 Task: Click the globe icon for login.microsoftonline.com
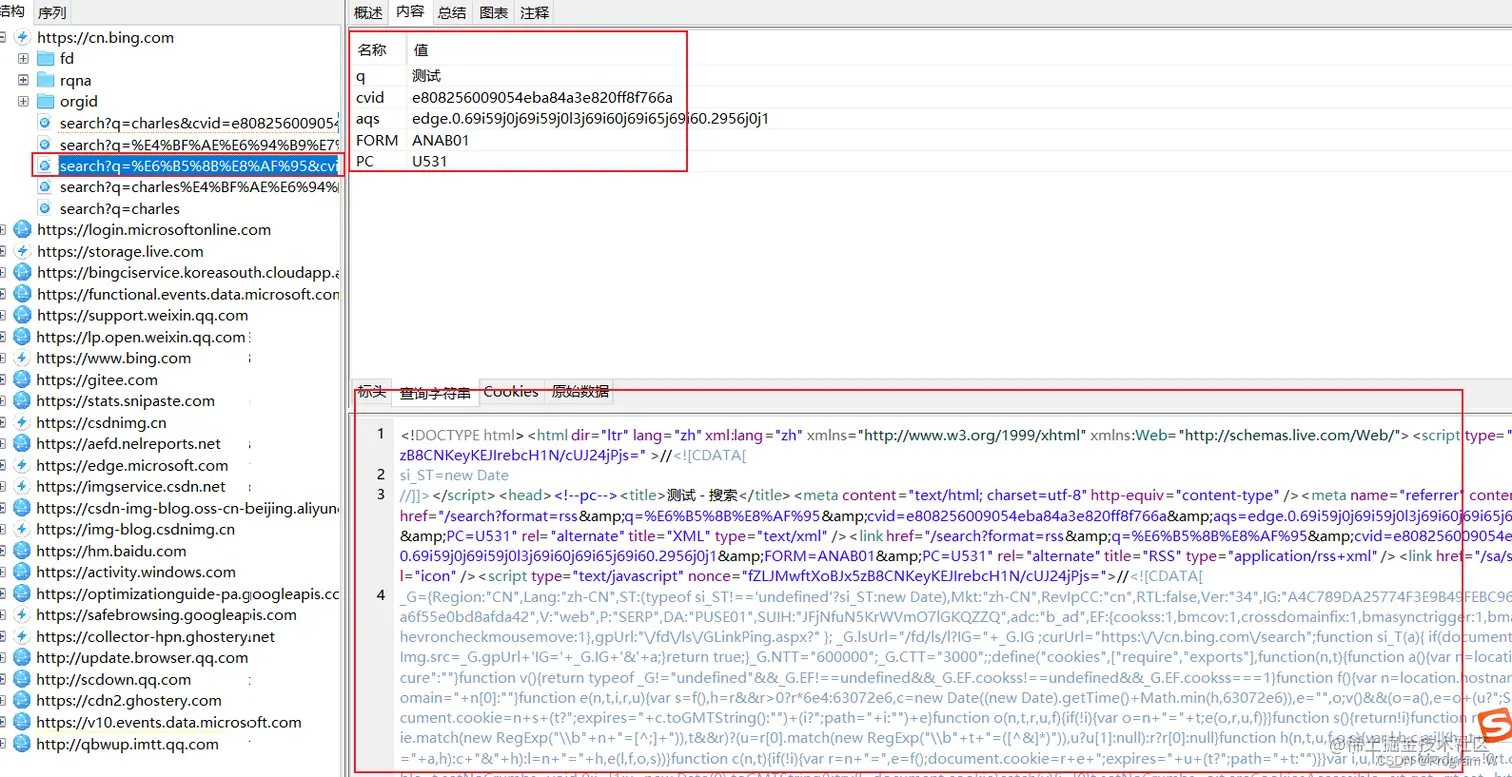point(22,230)
